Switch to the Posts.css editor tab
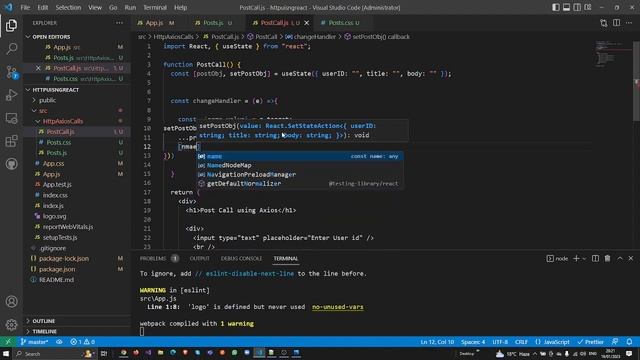 (x=340, y=23)
